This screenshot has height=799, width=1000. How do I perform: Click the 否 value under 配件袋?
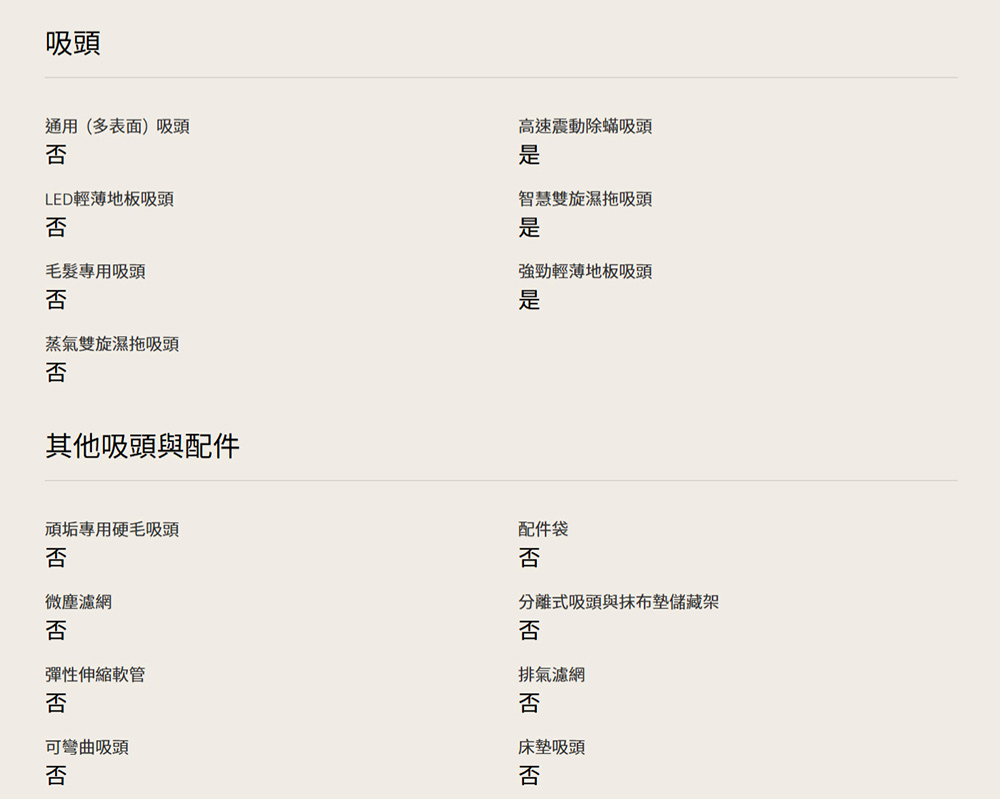pyautogui.click(x=529, y=558)
